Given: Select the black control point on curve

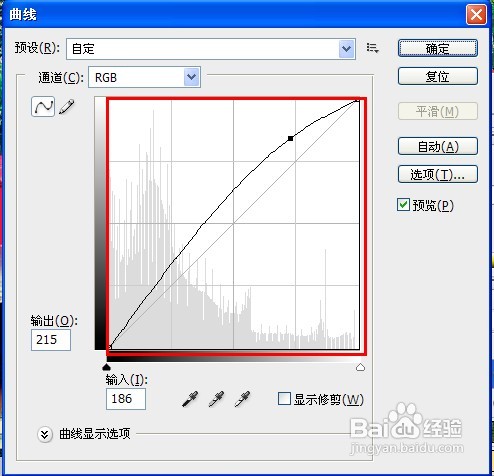Looking at the screenshot, I should click(290, 138).
